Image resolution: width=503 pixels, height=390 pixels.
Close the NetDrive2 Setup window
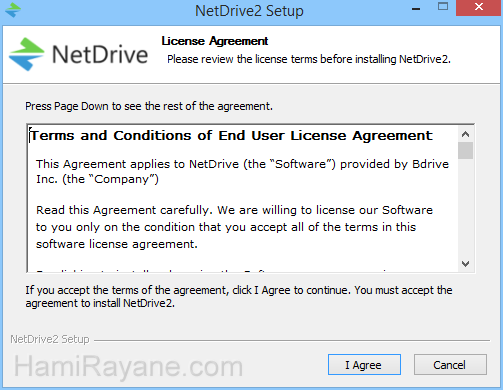[x=479, y=8]
